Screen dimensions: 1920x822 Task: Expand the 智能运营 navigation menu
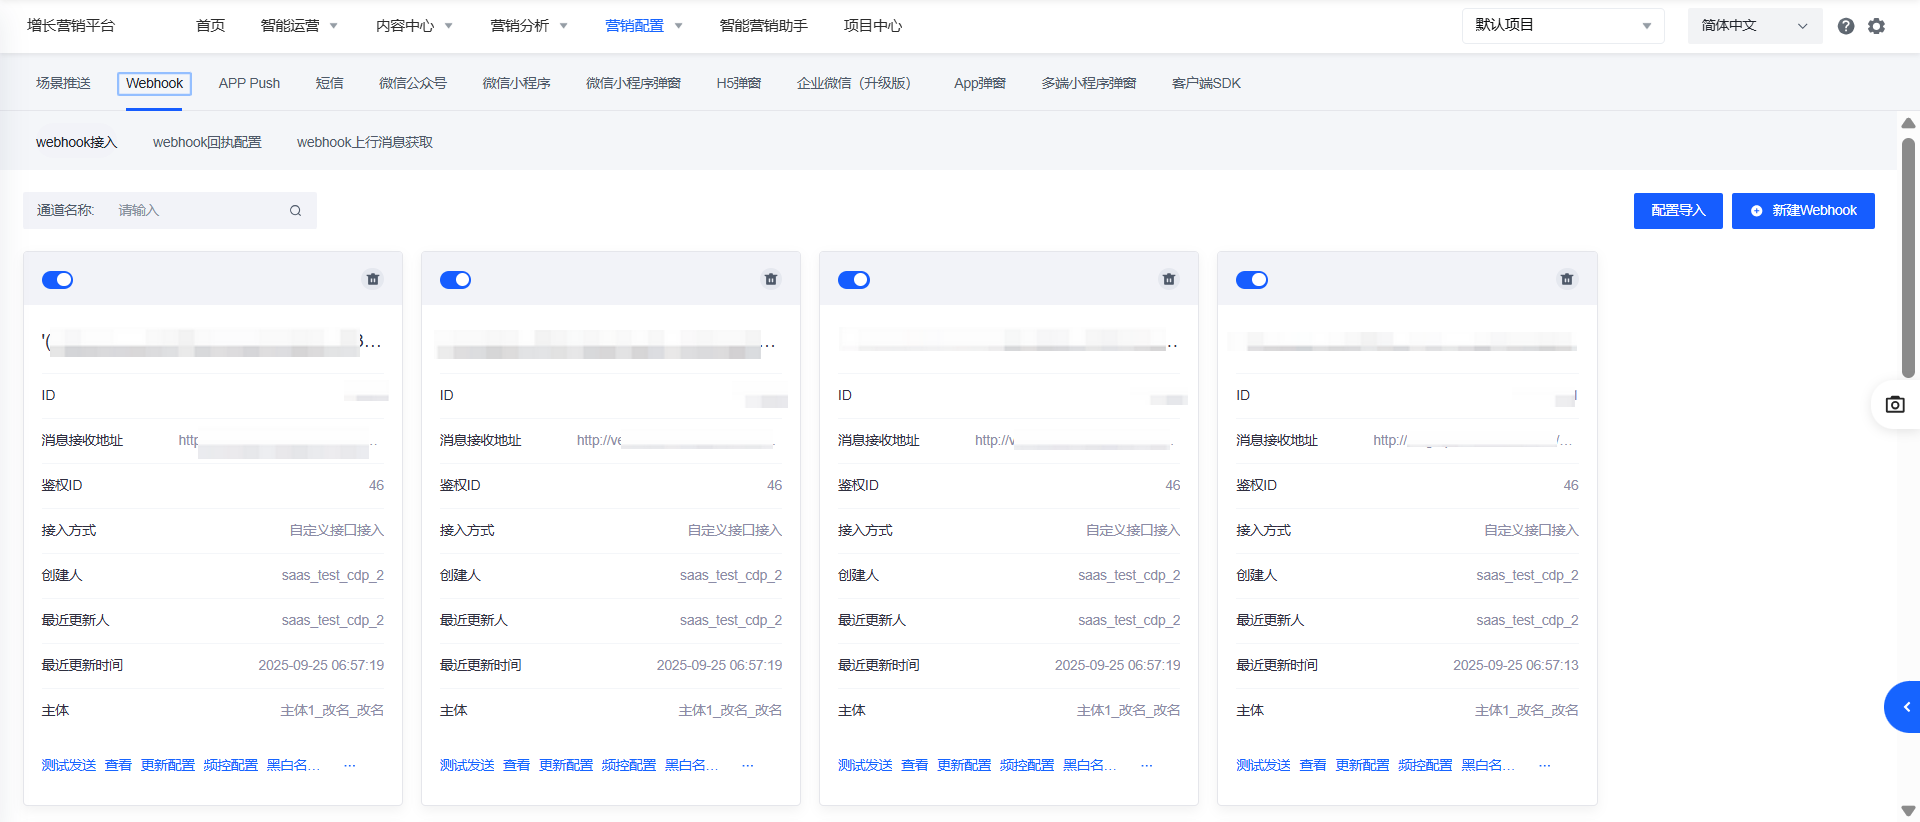pyautogui.click(x=299, y=26)
